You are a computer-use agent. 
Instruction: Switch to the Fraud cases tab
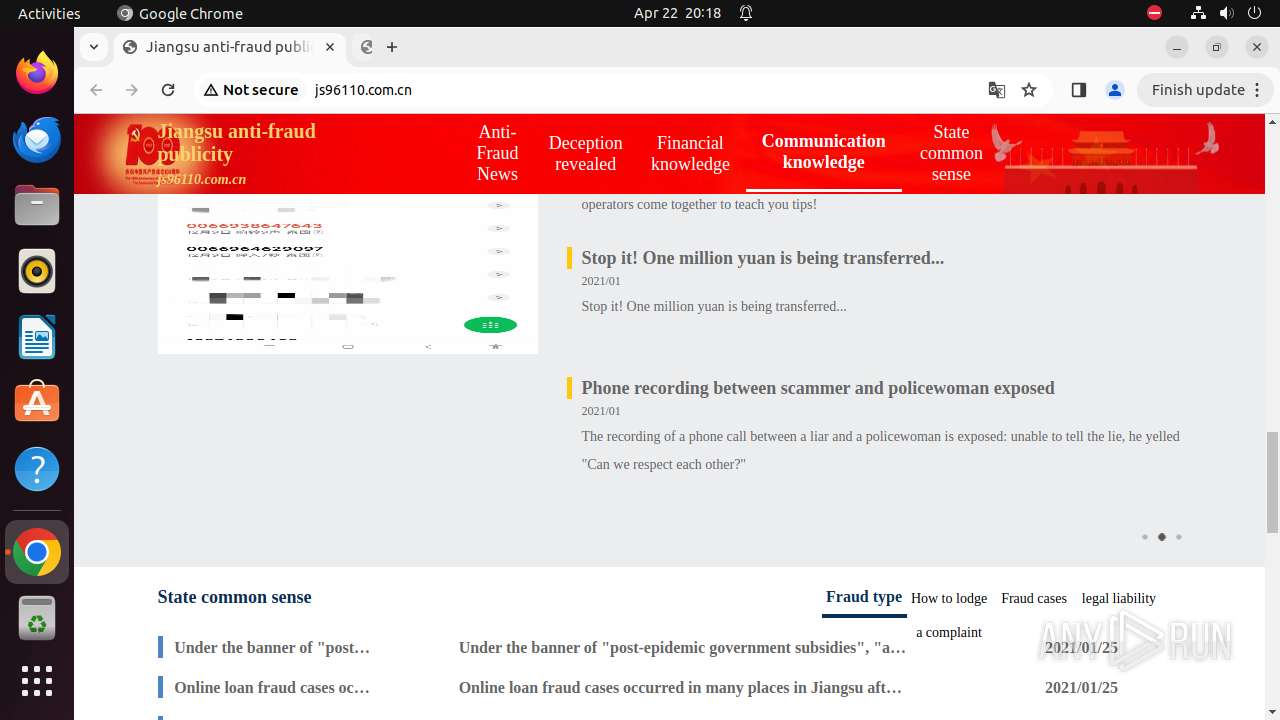[x=1034, y=598]
